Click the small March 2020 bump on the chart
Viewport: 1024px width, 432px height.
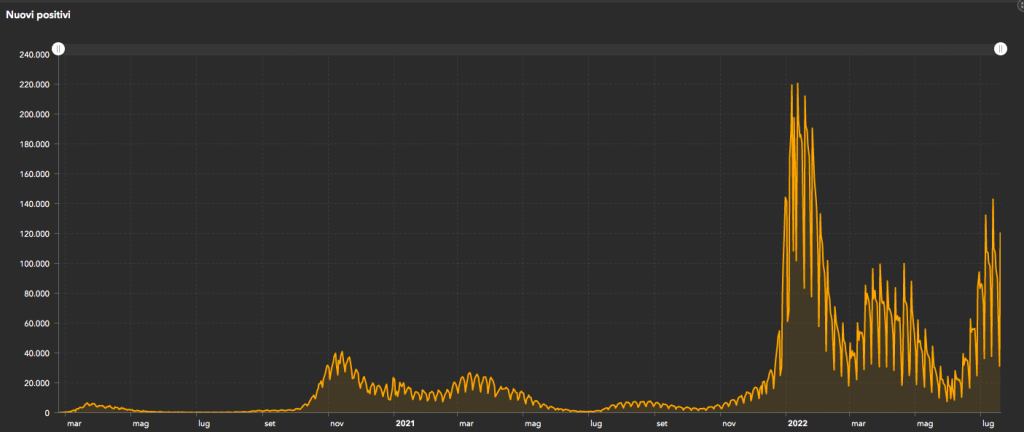point(90,404)
